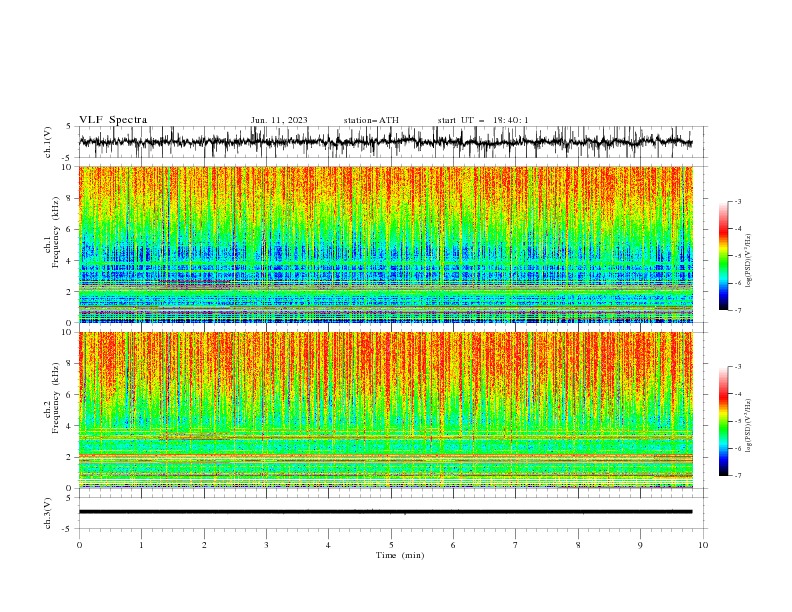Screen dimensions: 792x612
Task: Click the -5 label on lower colorbar
Action: point(738,421)
